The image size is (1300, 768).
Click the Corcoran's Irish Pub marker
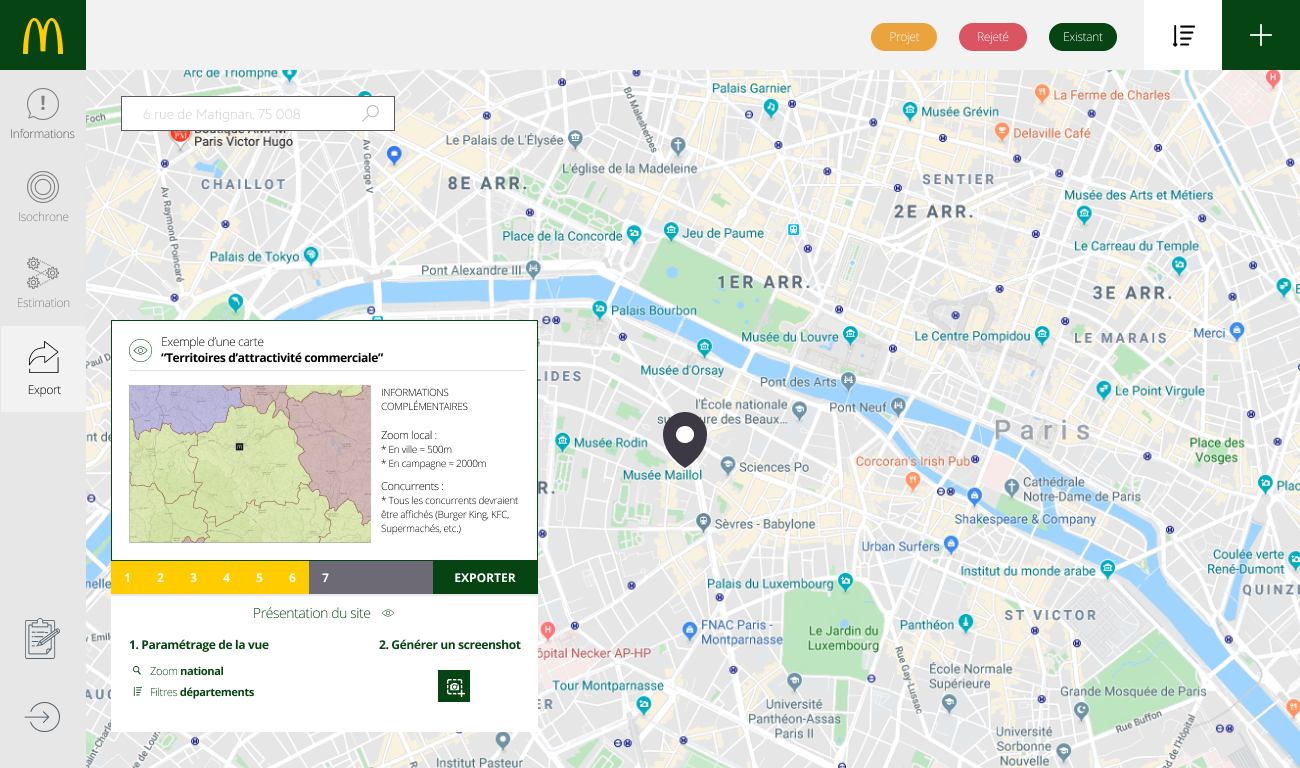[912, 481]
